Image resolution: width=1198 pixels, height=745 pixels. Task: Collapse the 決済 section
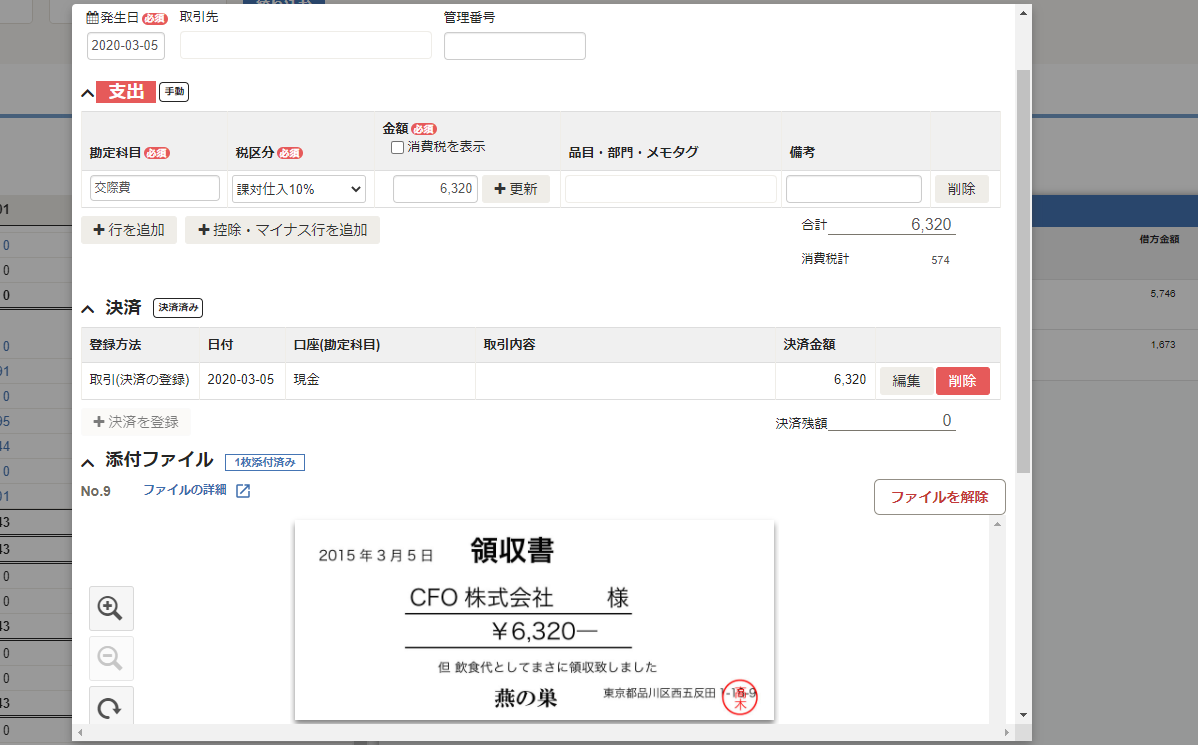(88, 308)
